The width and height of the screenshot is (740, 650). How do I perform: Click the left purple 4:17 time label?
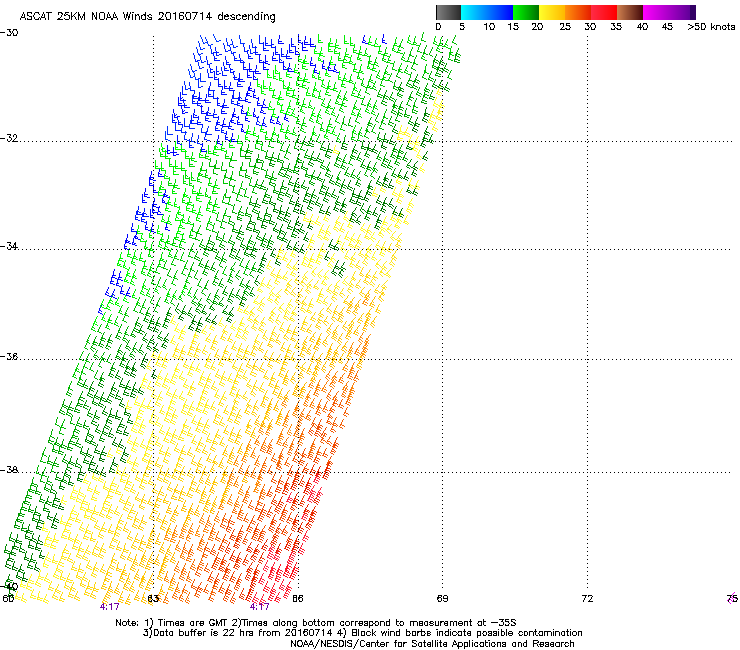point(109,607)
